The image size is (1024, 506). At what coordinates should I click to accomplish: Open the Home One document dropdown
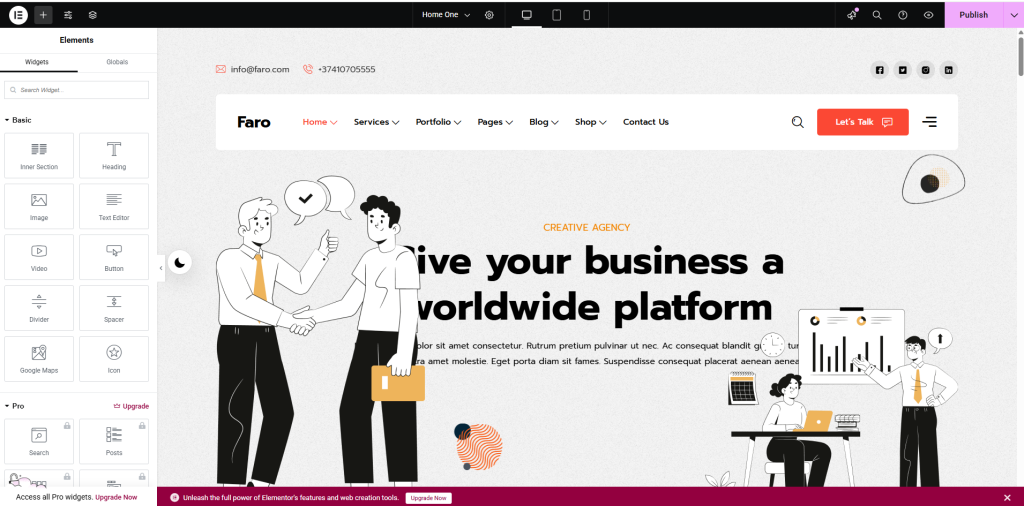(x=445, y=15)
